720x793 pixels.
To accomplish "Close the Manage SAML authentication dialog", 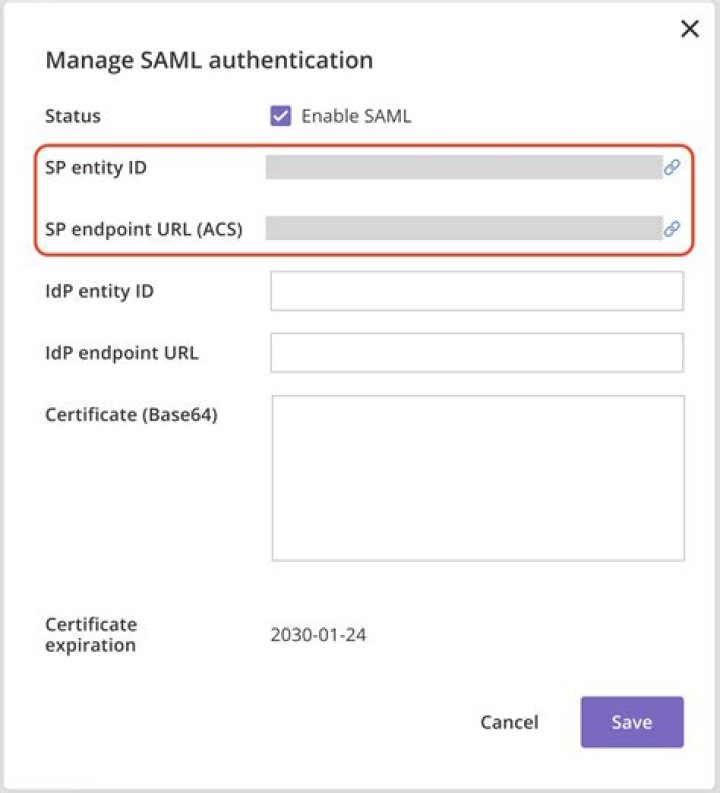I will point(689,29).
